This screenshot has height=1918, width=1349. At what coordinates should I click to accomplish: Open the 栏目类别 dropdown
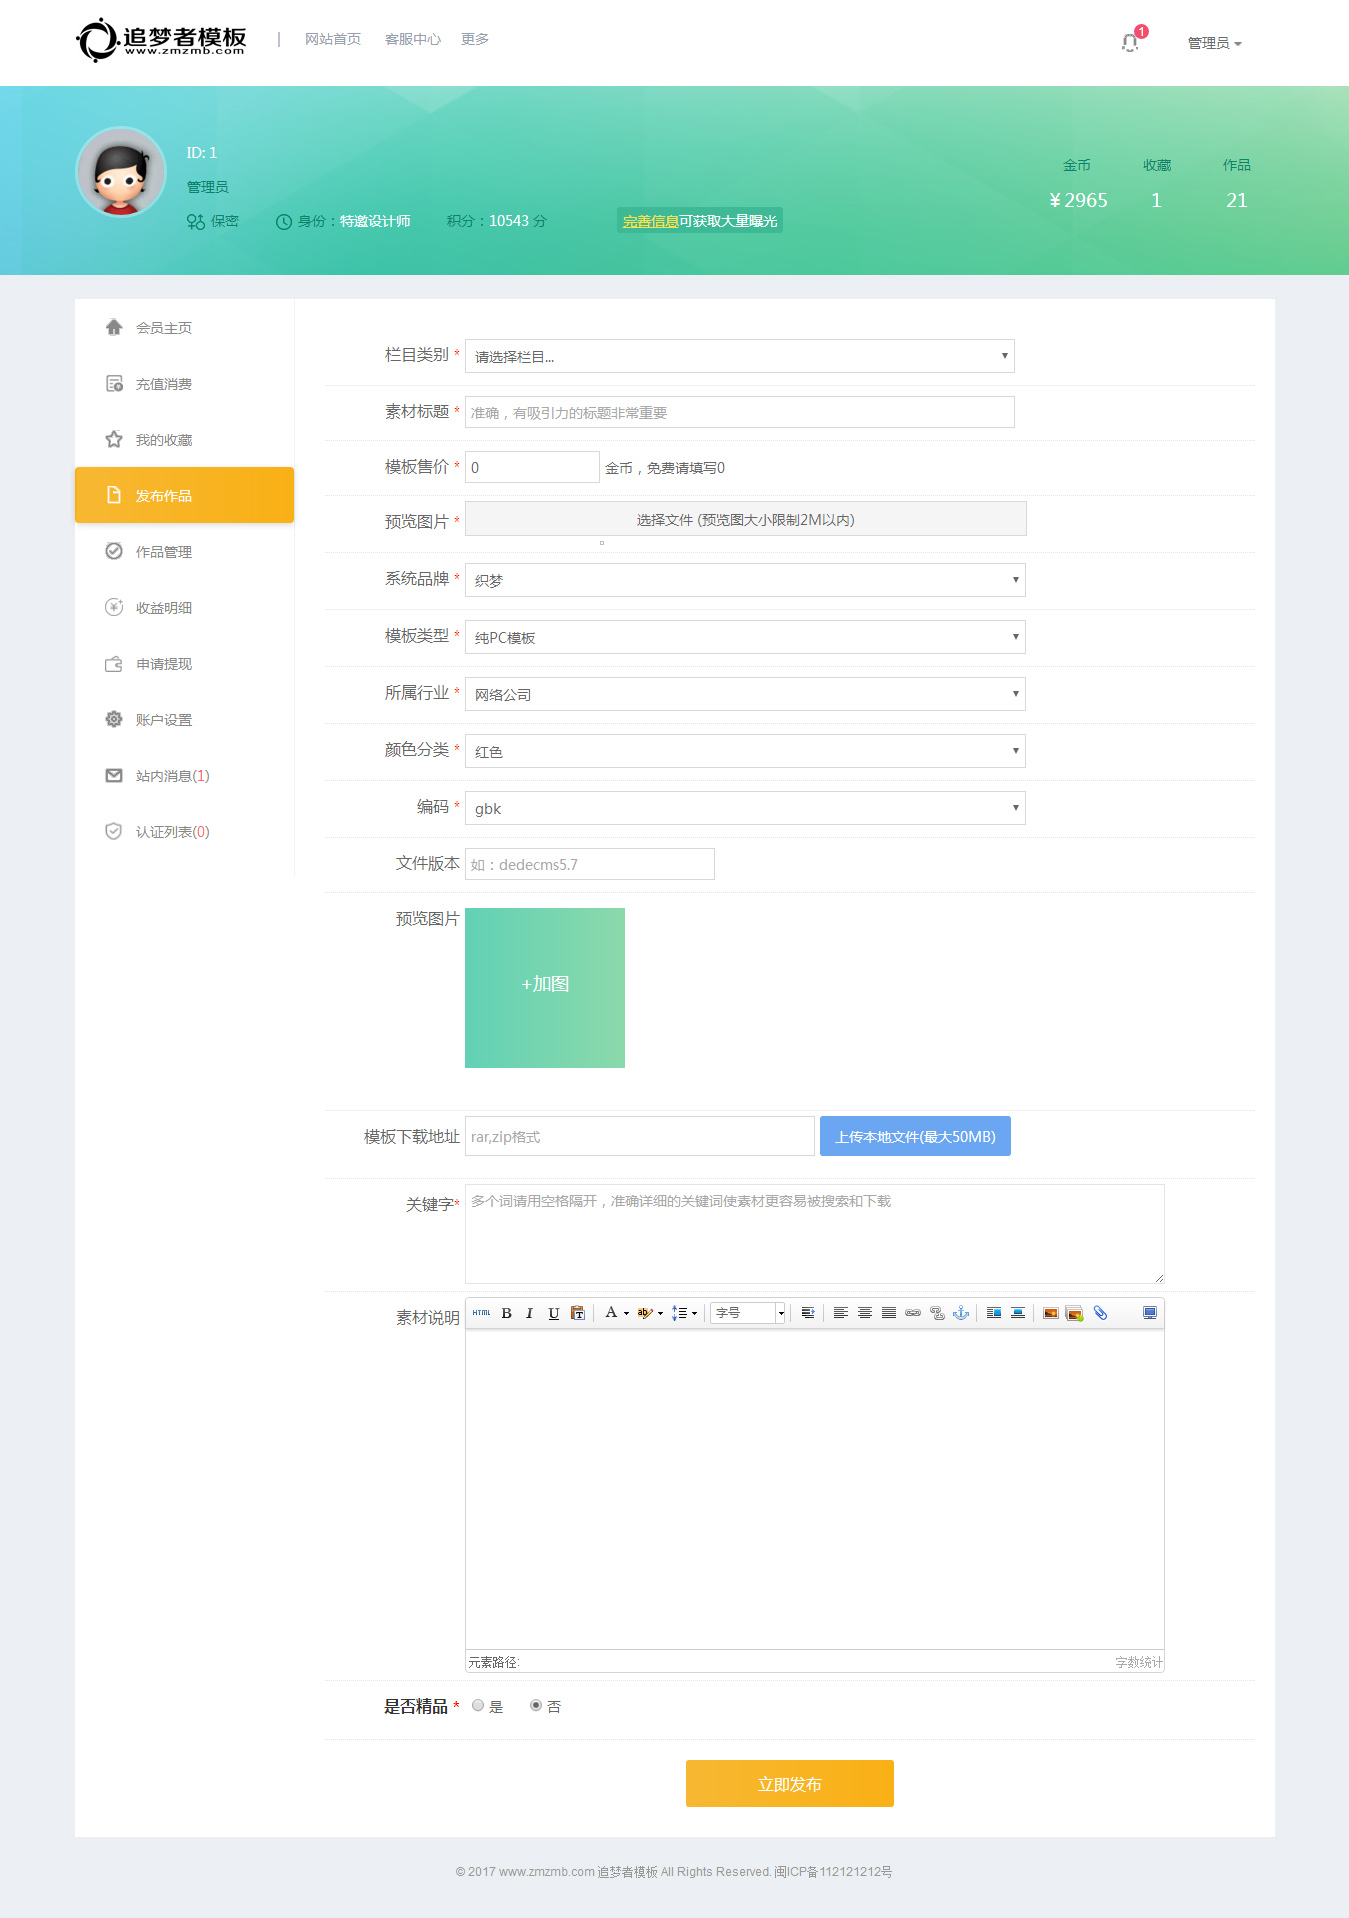point(739,356)
